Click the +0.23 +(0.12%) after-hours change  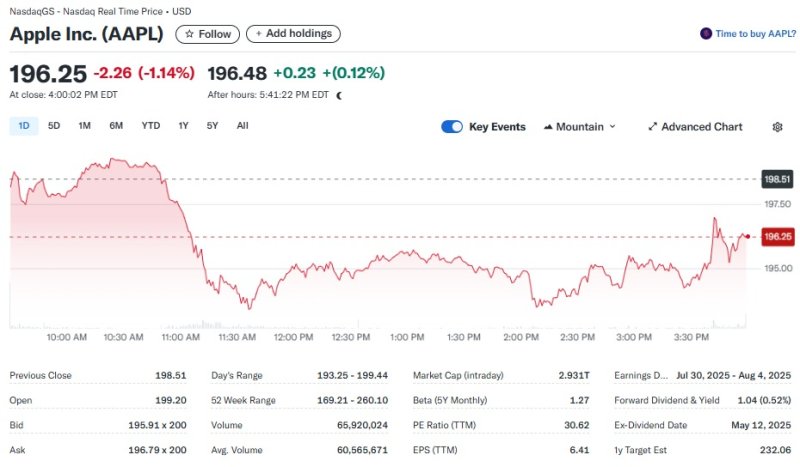pos(329,73)
